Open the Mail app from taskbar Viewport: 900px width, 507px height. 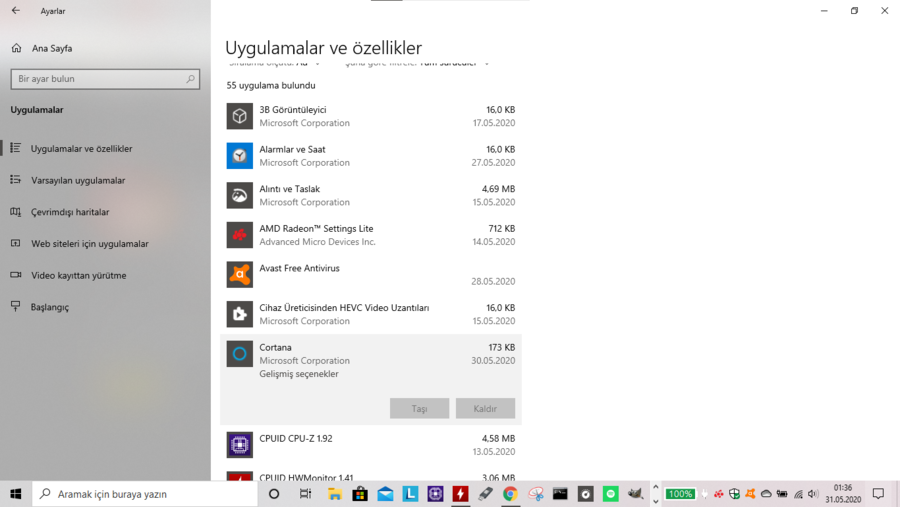coord(385,494)
